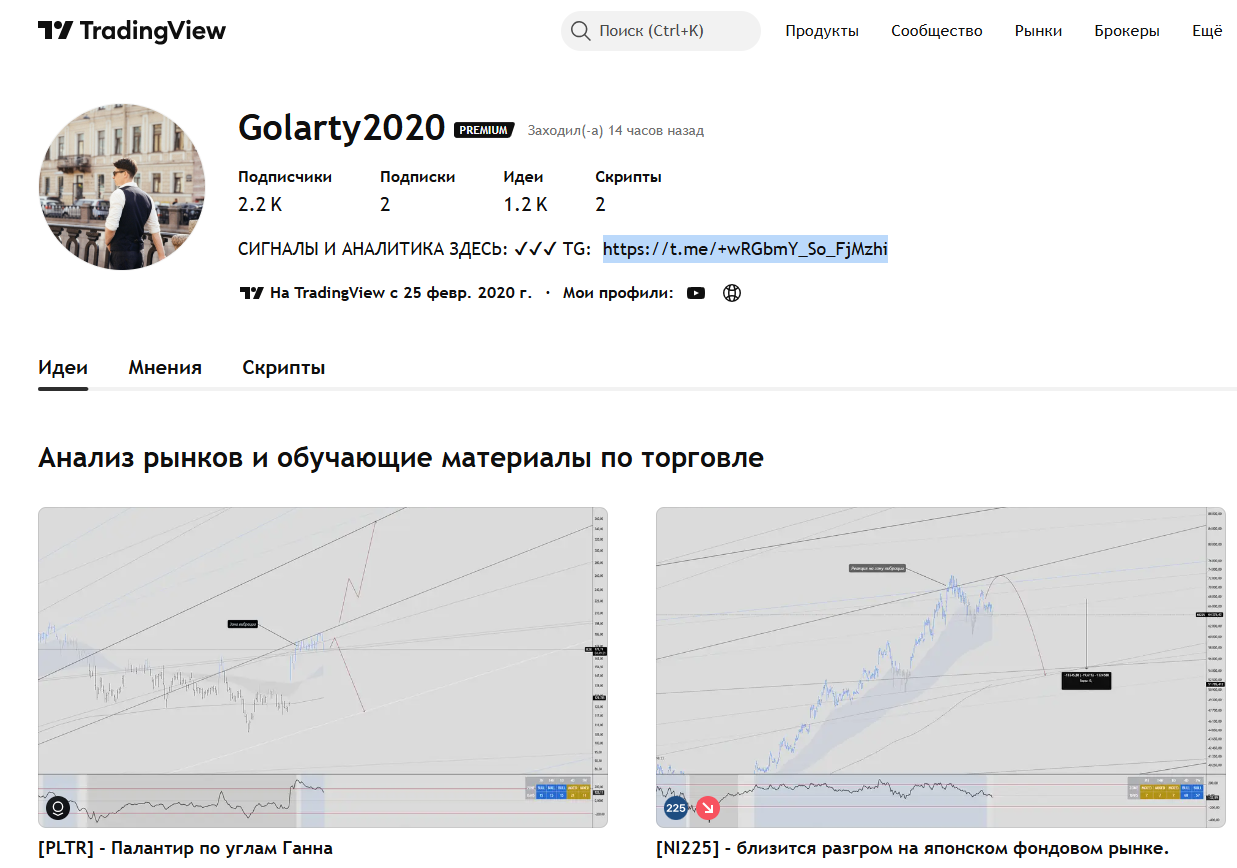Open the Продукты menu

[x=822, y=31]
